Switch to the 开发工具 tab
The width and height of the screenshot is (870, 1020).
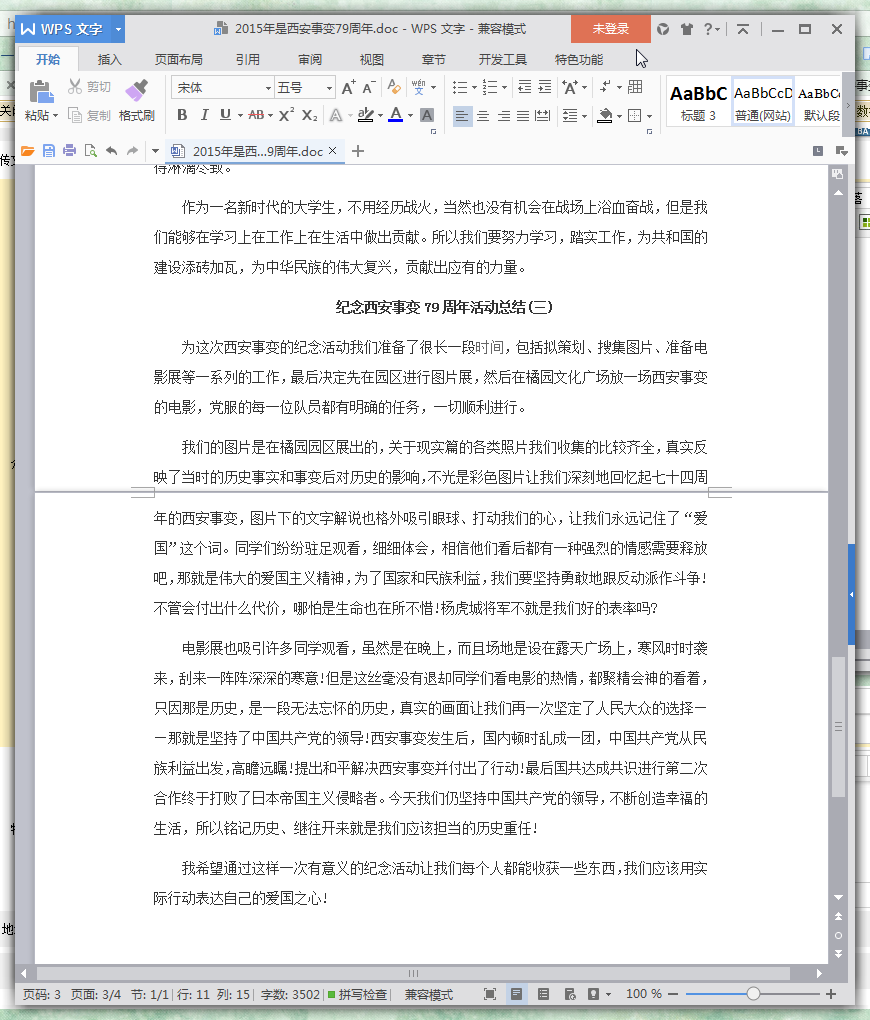(x=502, y=59)
